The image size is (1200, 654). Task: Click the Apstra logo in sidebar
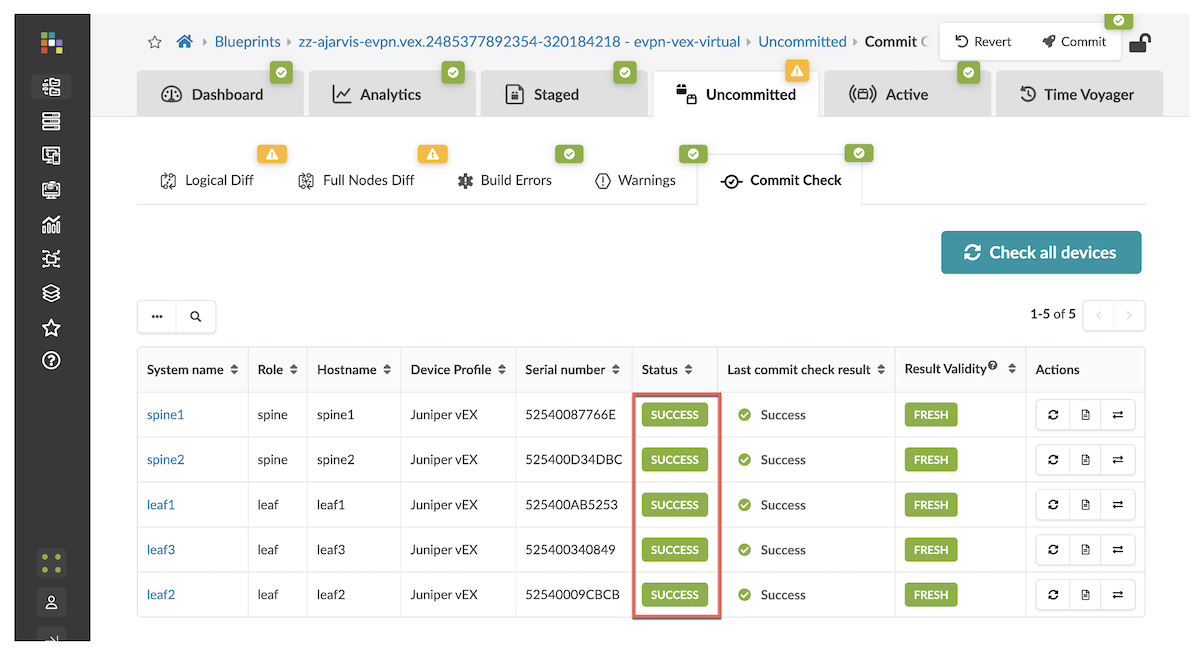tap(51, 43)
